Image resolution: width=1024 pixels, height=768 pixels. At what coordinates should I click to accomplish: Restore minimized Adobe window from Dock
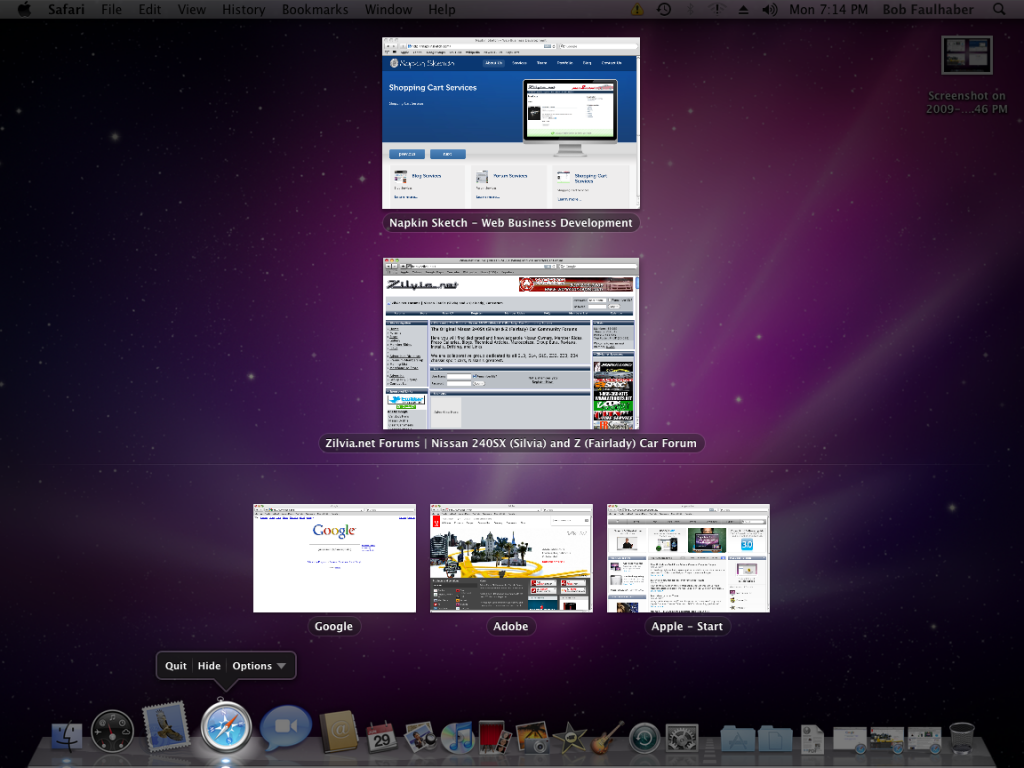(887, 740)
